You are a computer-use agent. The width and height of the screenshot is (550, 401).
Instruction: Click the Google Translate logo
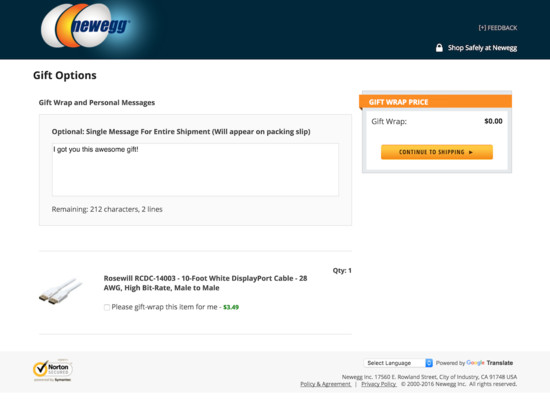tap(490, 363)
